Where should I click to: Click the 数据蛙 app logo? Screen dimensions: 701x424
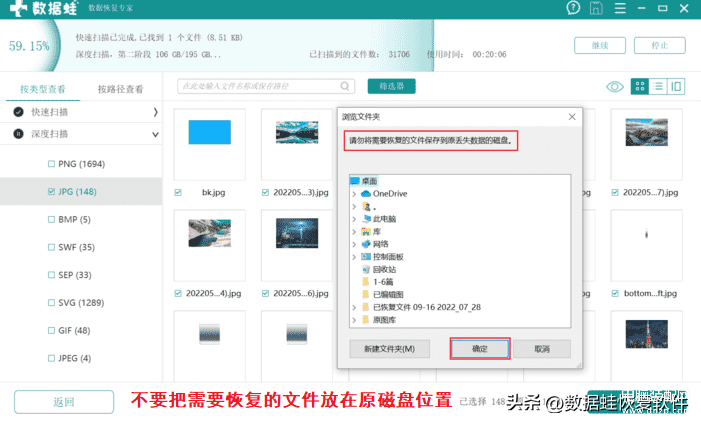(x=43, y=8)
